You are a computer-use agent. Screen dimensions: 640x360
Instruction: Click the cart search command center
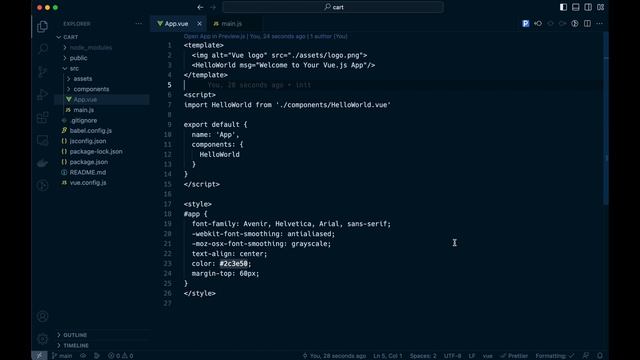click(333, 7)
